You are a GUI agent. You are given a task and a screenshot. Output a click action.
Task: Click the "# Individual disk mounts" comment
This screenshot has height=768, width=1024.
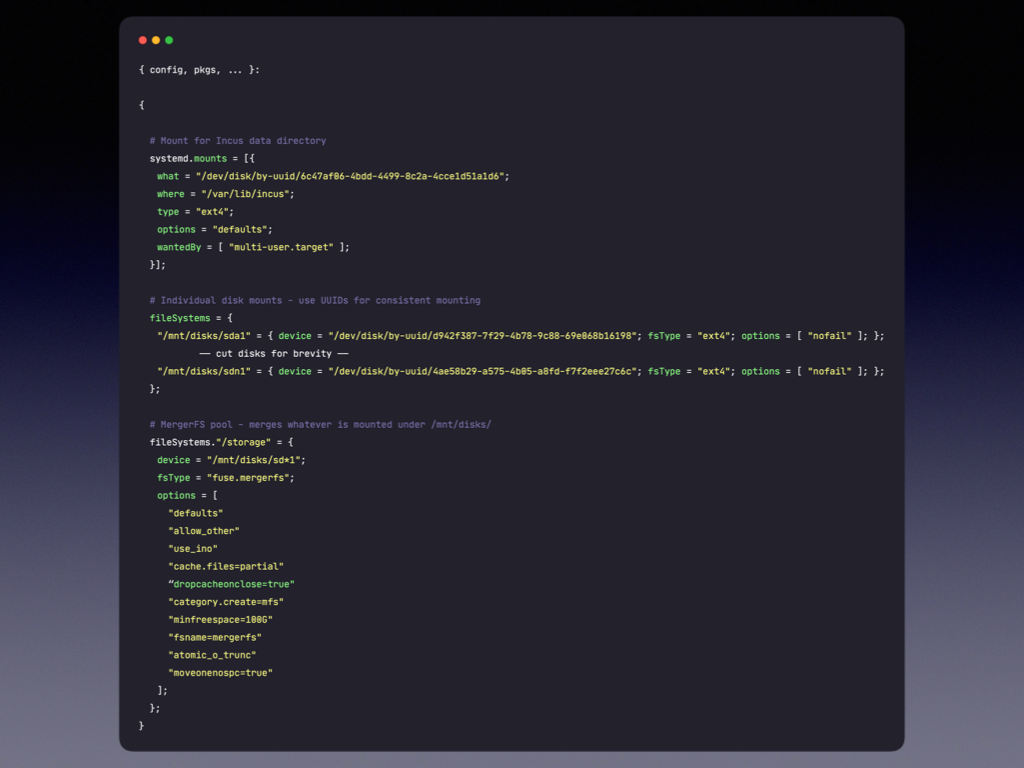tap(315, 300)
